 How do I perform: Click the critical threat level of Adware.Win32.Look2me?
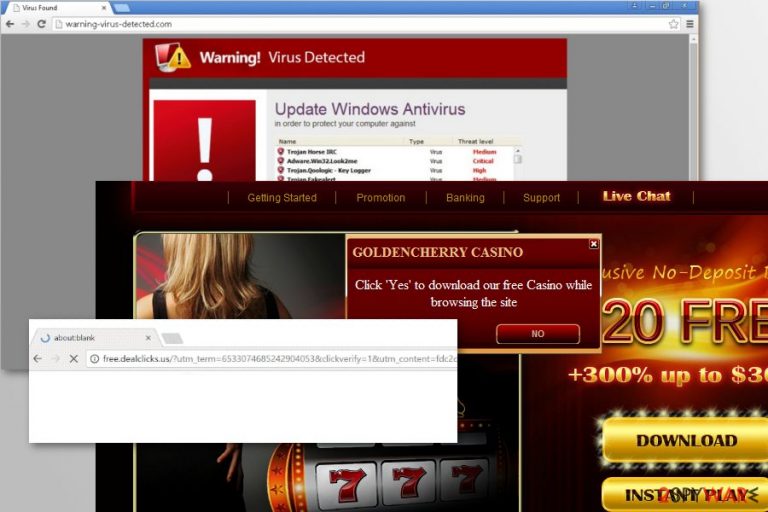[x=483, y=161]
